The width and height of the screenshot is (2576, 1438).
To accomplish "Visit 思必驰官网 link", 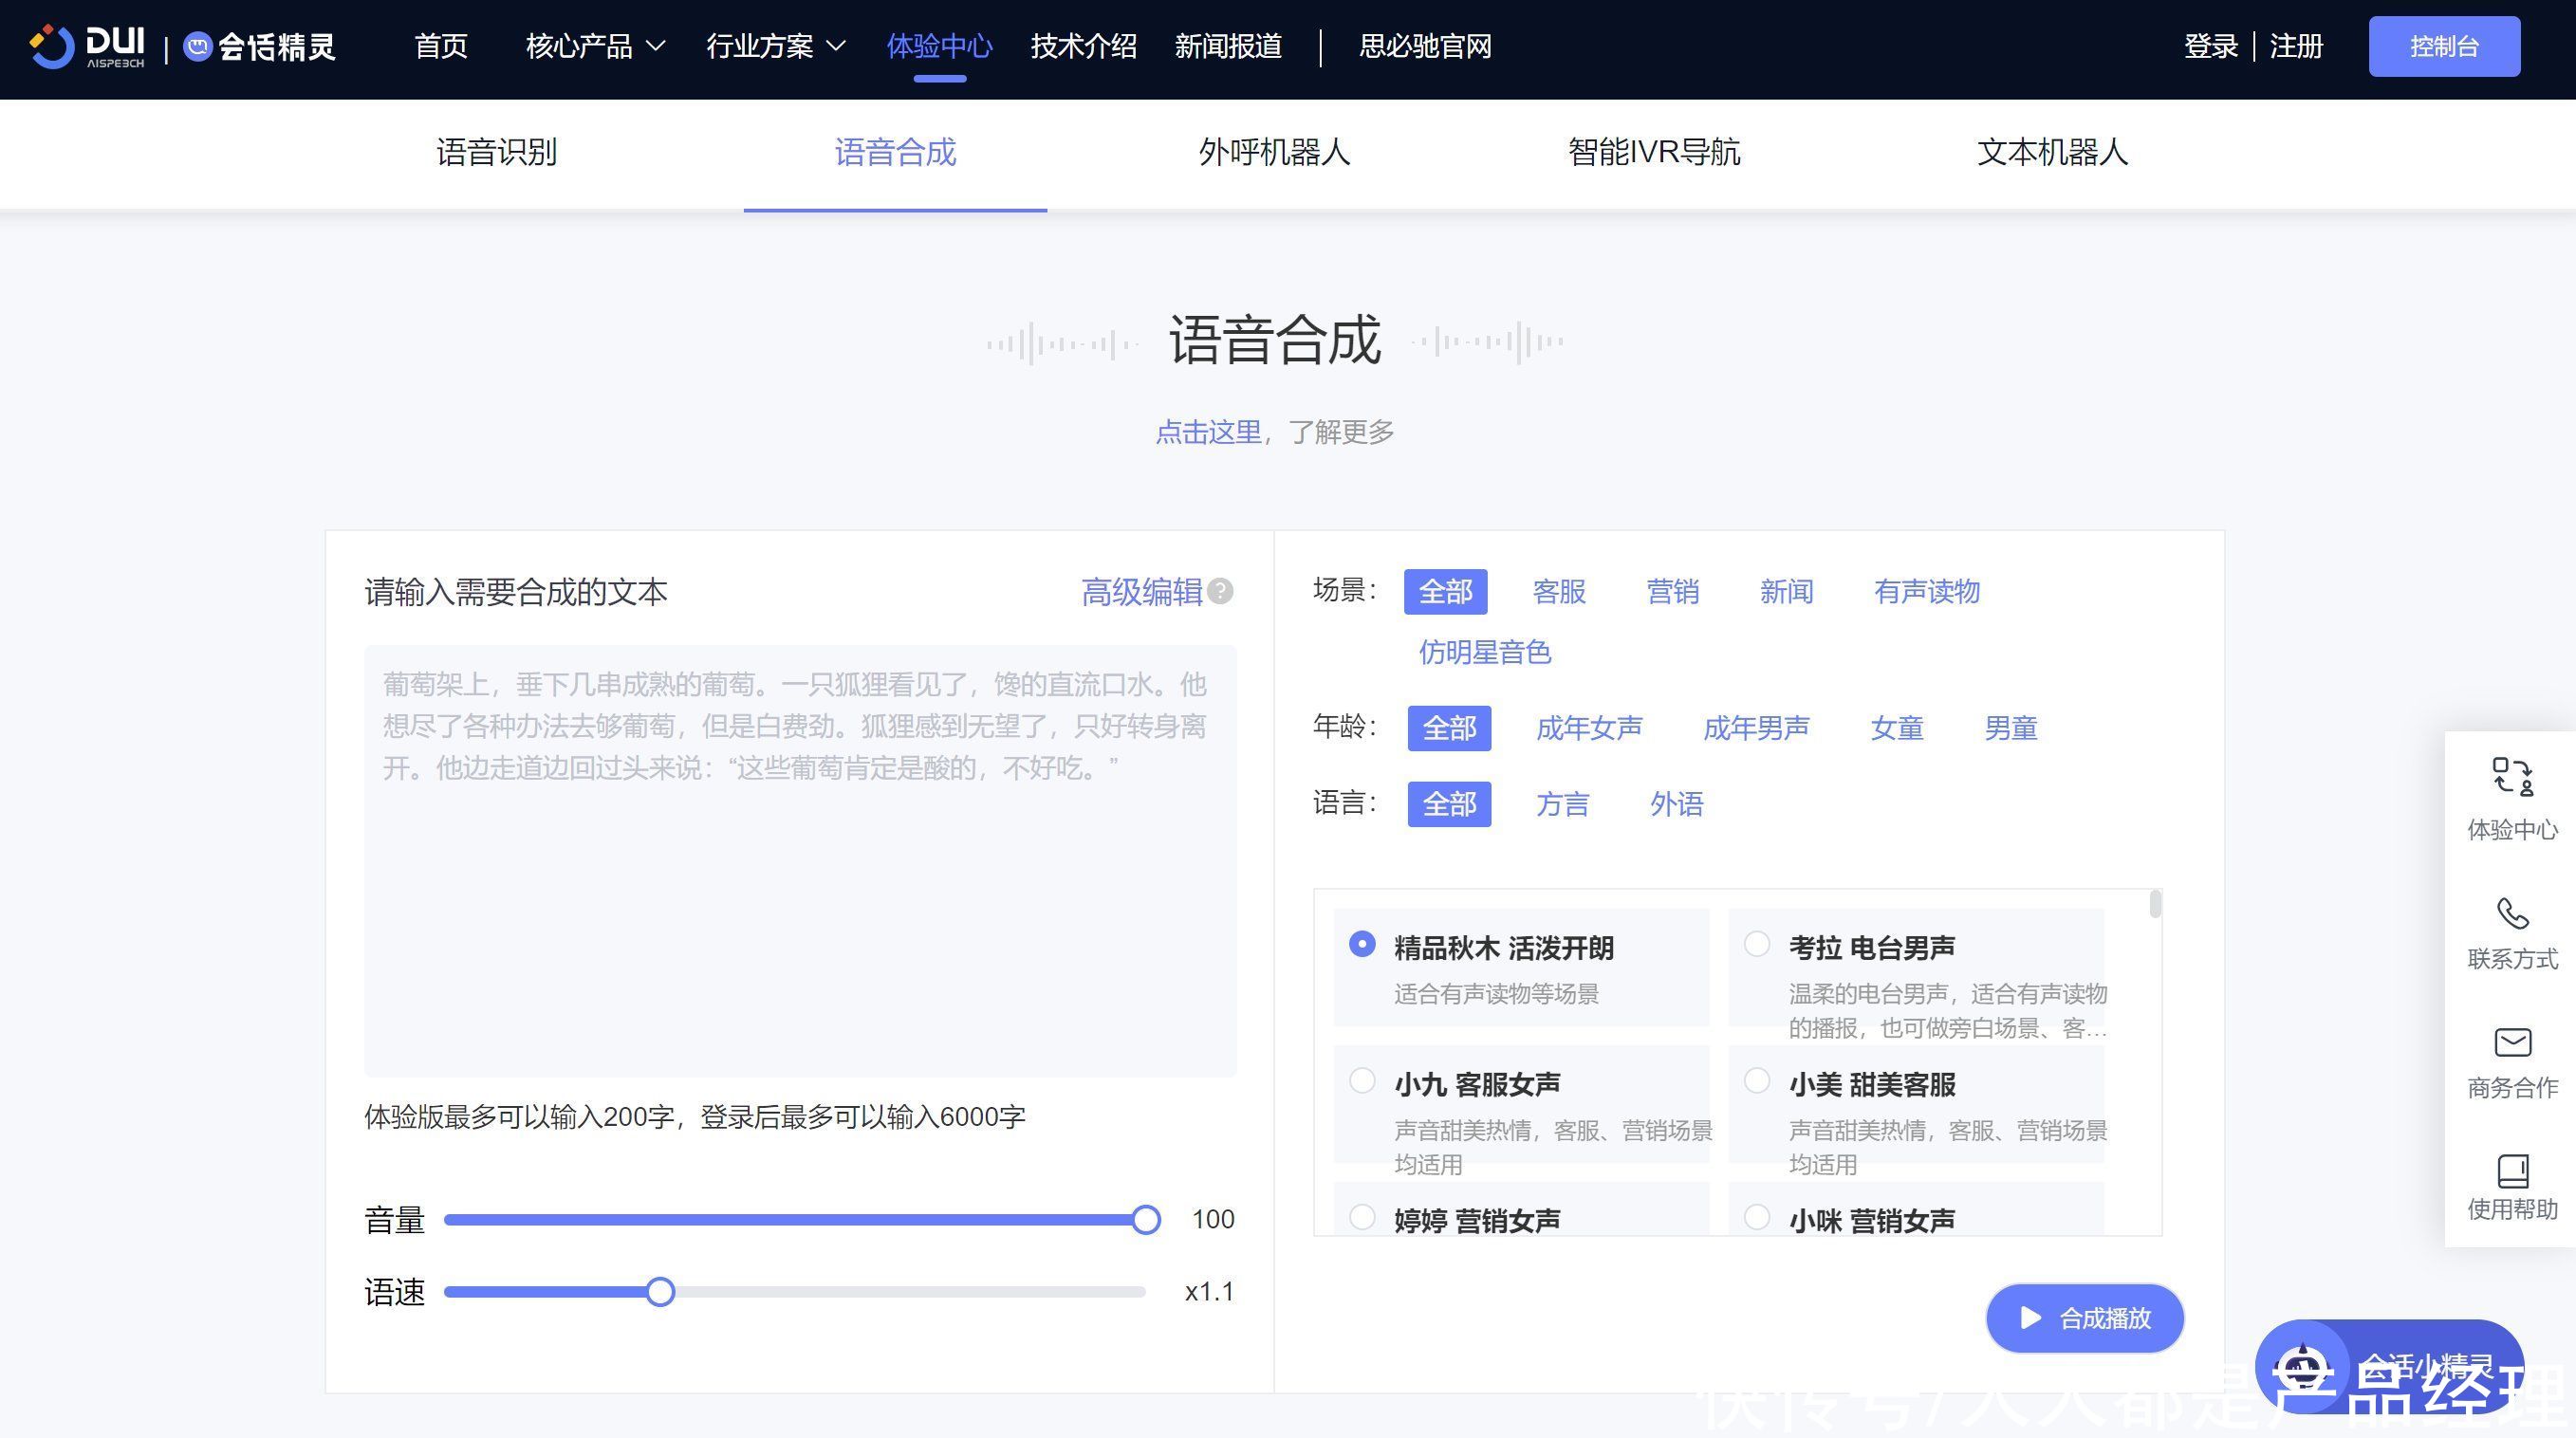I will coord(1425,46).
